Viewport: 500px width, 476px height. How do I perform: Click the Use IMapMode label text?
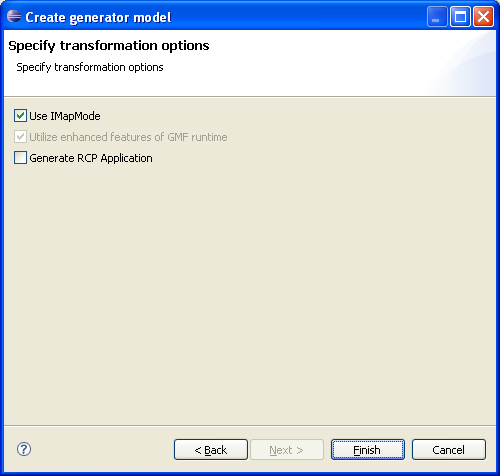click(65, 116)
